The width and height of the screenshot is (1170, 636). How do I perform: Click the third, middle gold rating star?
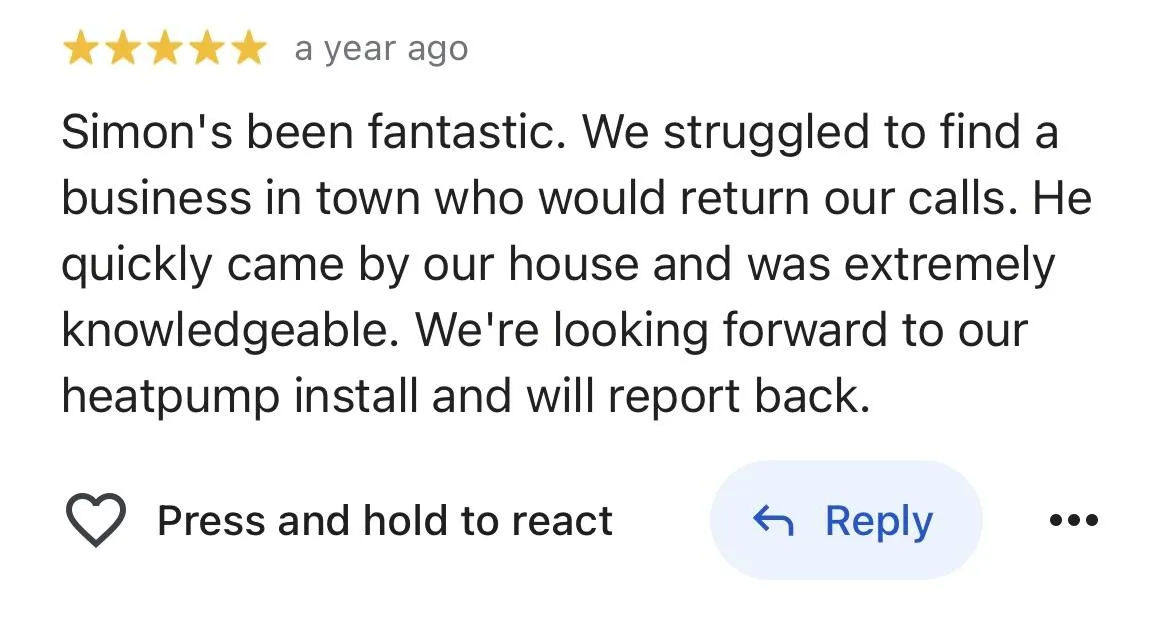pos(165,49)
